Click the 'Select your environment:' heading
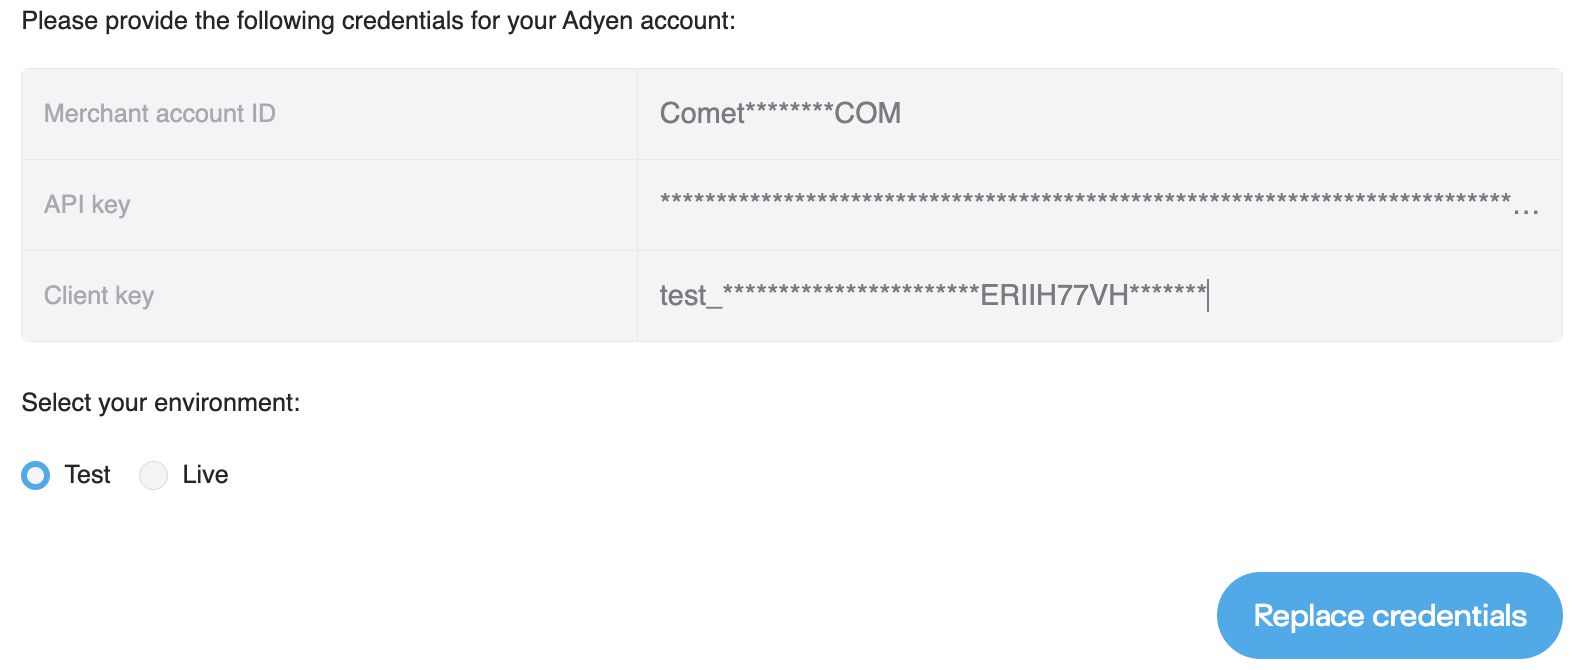The height and width of the screenshot is (670, 1594). click(x=161, y=403)
